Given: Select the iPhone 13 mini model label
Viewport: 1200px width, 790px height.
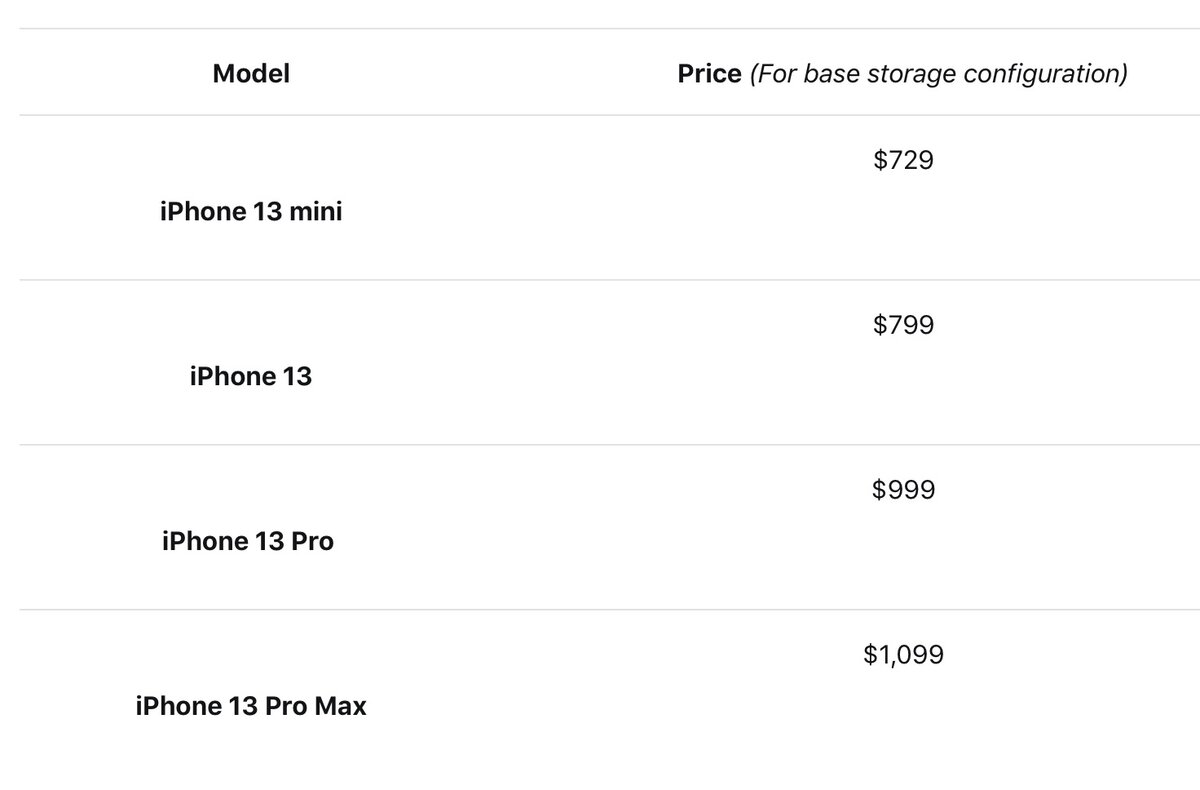Looking at the screenshot, I should [251, 212].
